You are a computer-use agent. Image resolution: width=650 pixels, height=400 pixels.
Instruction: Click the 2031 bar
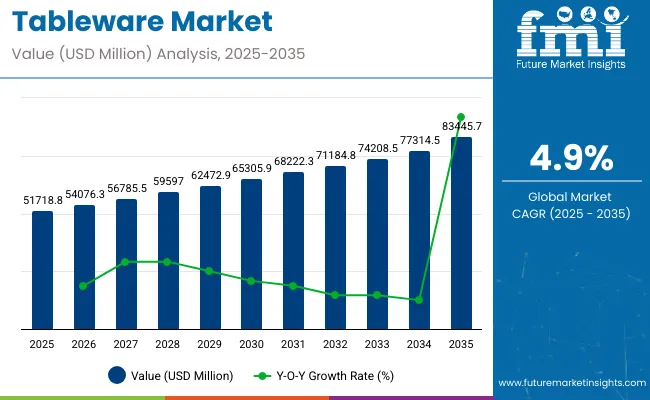point(293,251)
